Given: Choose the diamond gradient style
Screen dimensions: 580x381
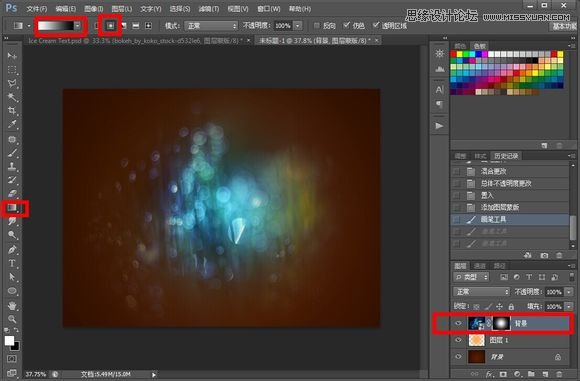Looking at the screenshot, I should (148, 26).
